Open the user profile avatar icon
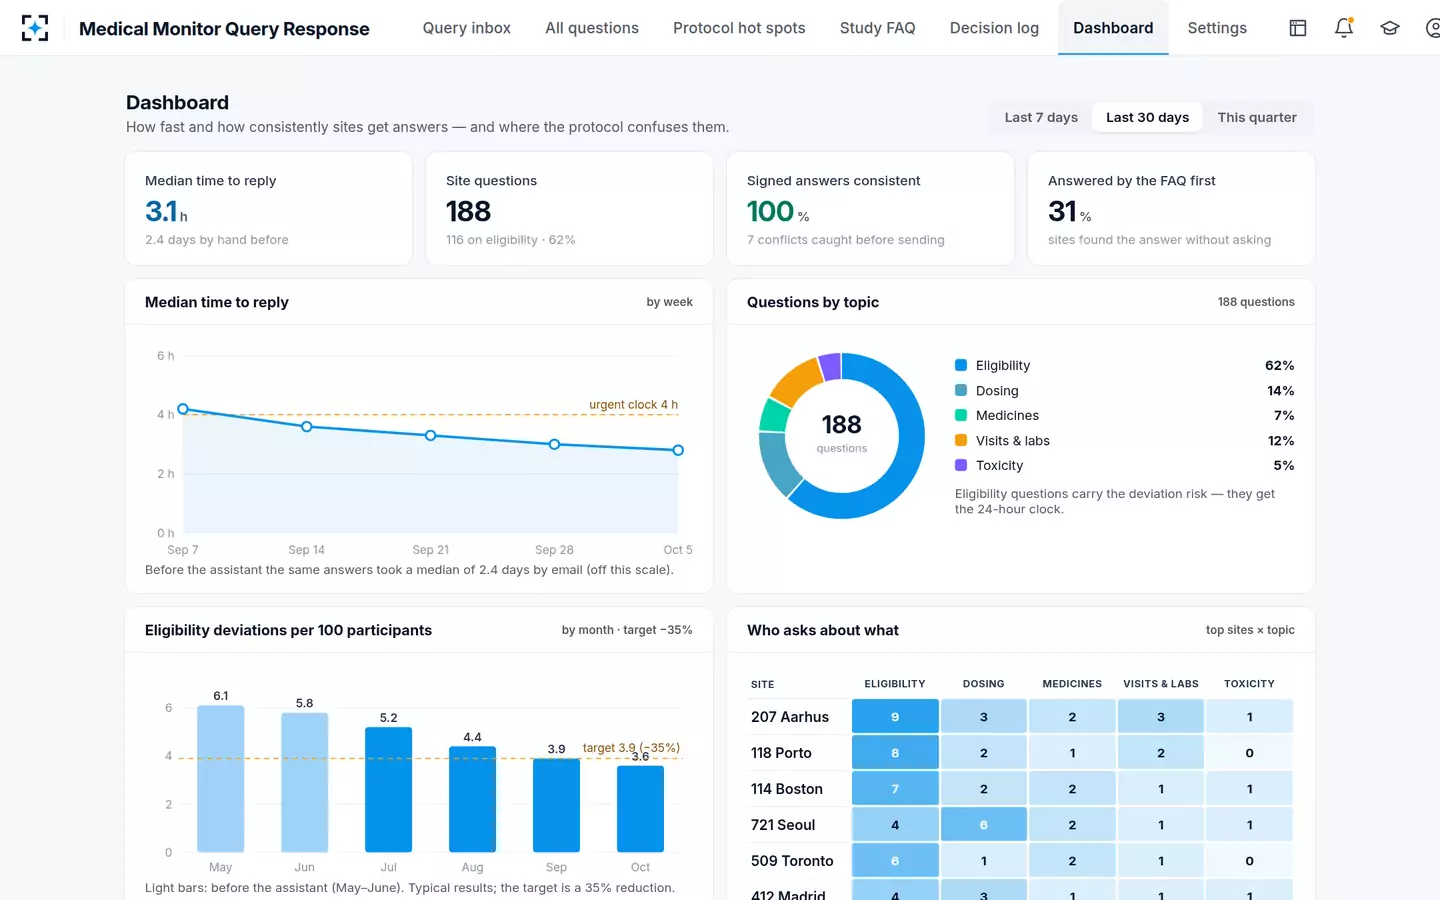Viewport: 1440px width, 900px height. [1433, 28]
